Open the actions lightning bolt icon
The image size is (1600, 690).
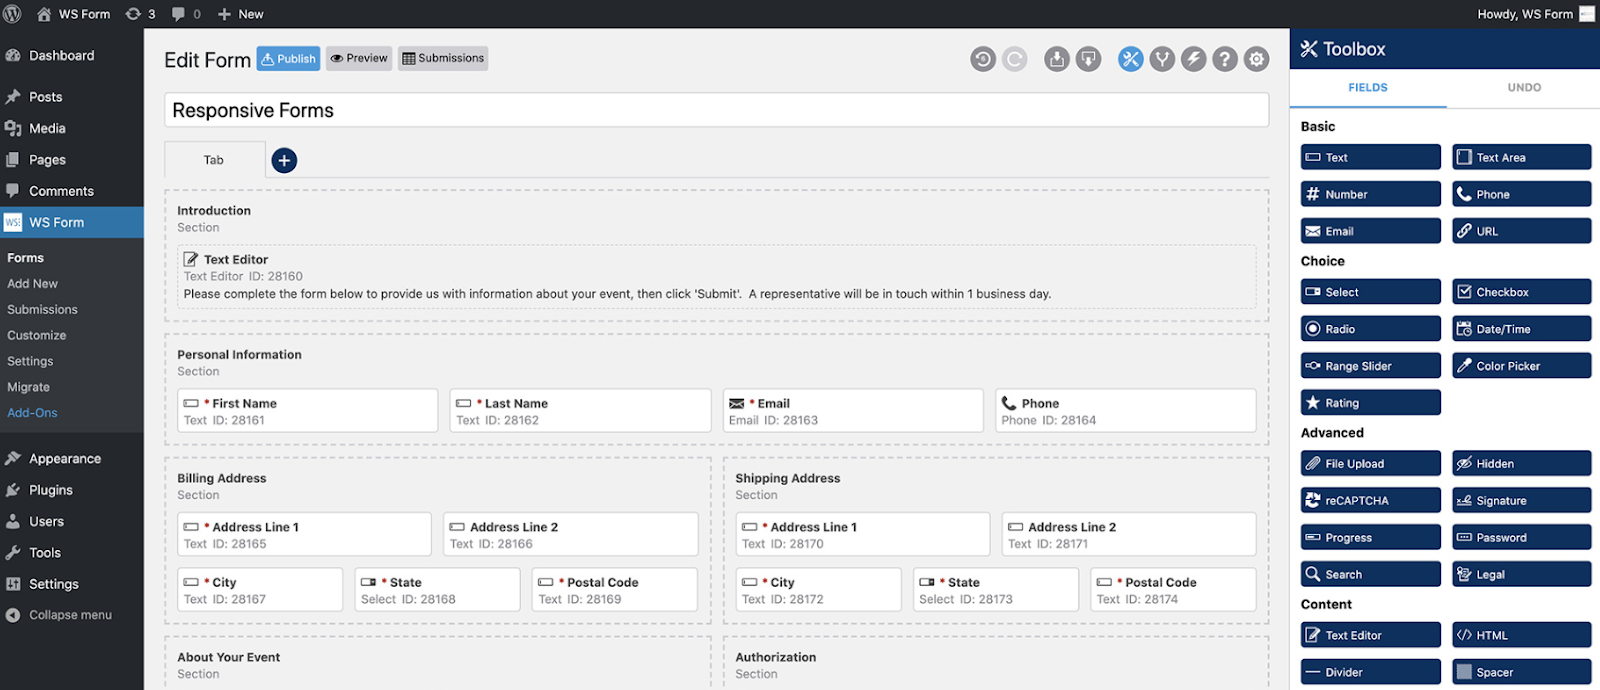coord(1193,59)
